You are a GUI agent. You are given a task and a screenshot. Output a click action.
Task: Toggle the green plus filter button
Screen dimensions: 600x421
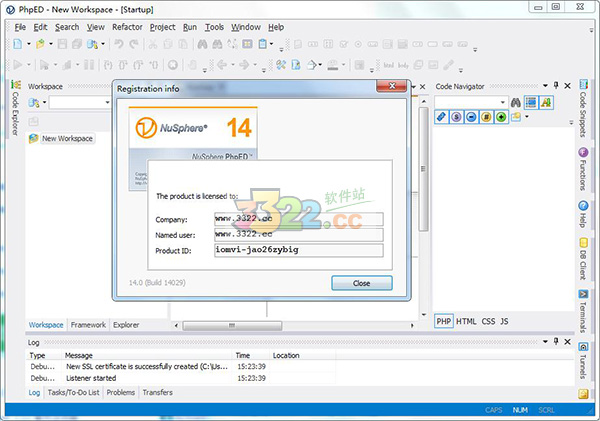click(501, 117)
